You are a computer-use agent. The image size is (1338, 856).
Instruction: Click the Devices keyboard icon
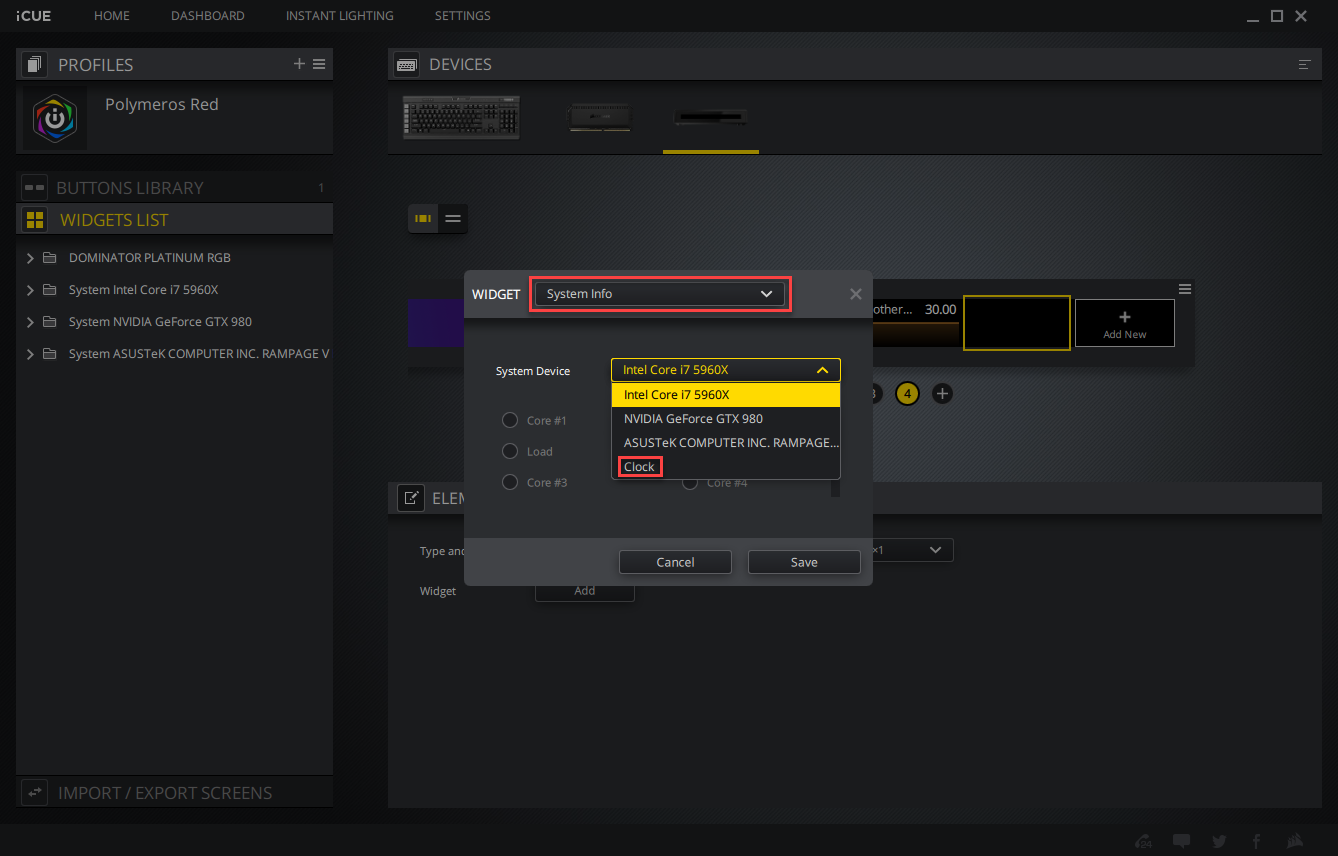(407, 64)
